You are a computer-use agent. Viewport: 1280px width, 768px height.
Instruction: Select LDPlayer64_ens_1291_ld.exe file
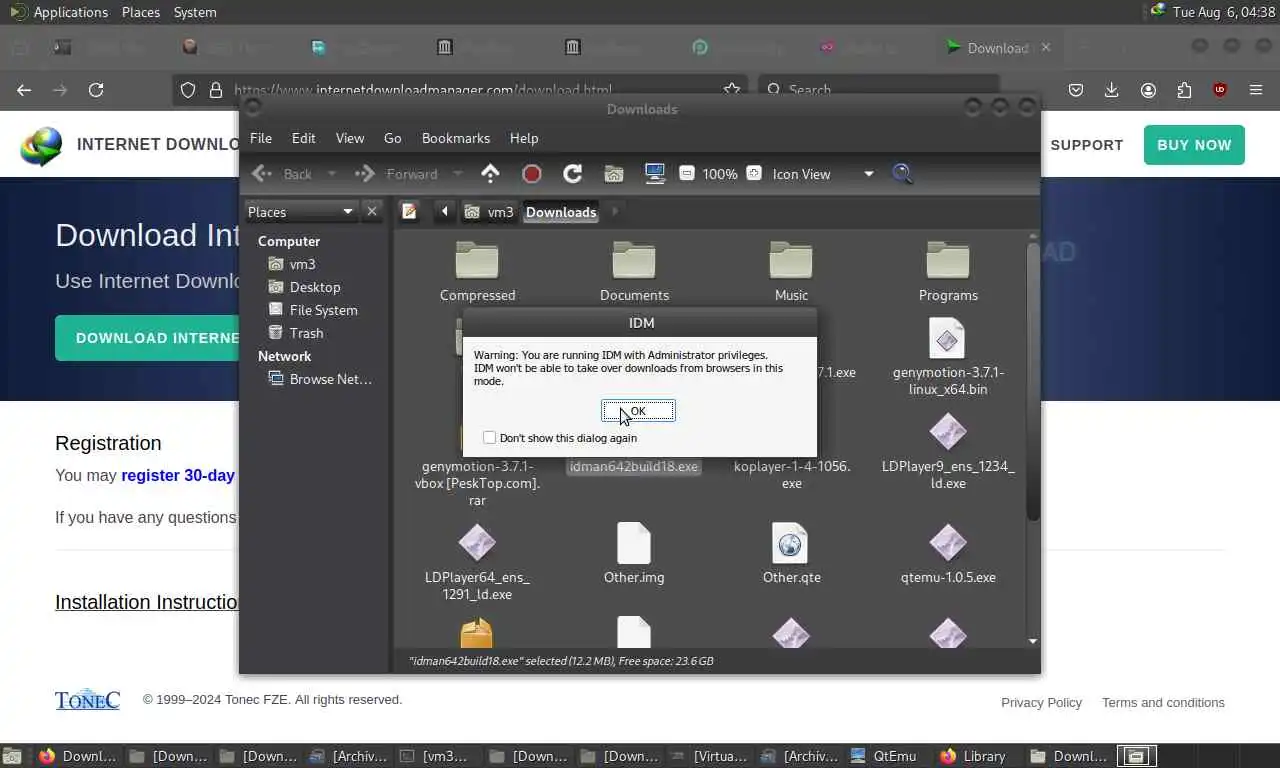[x=477, y=564]
